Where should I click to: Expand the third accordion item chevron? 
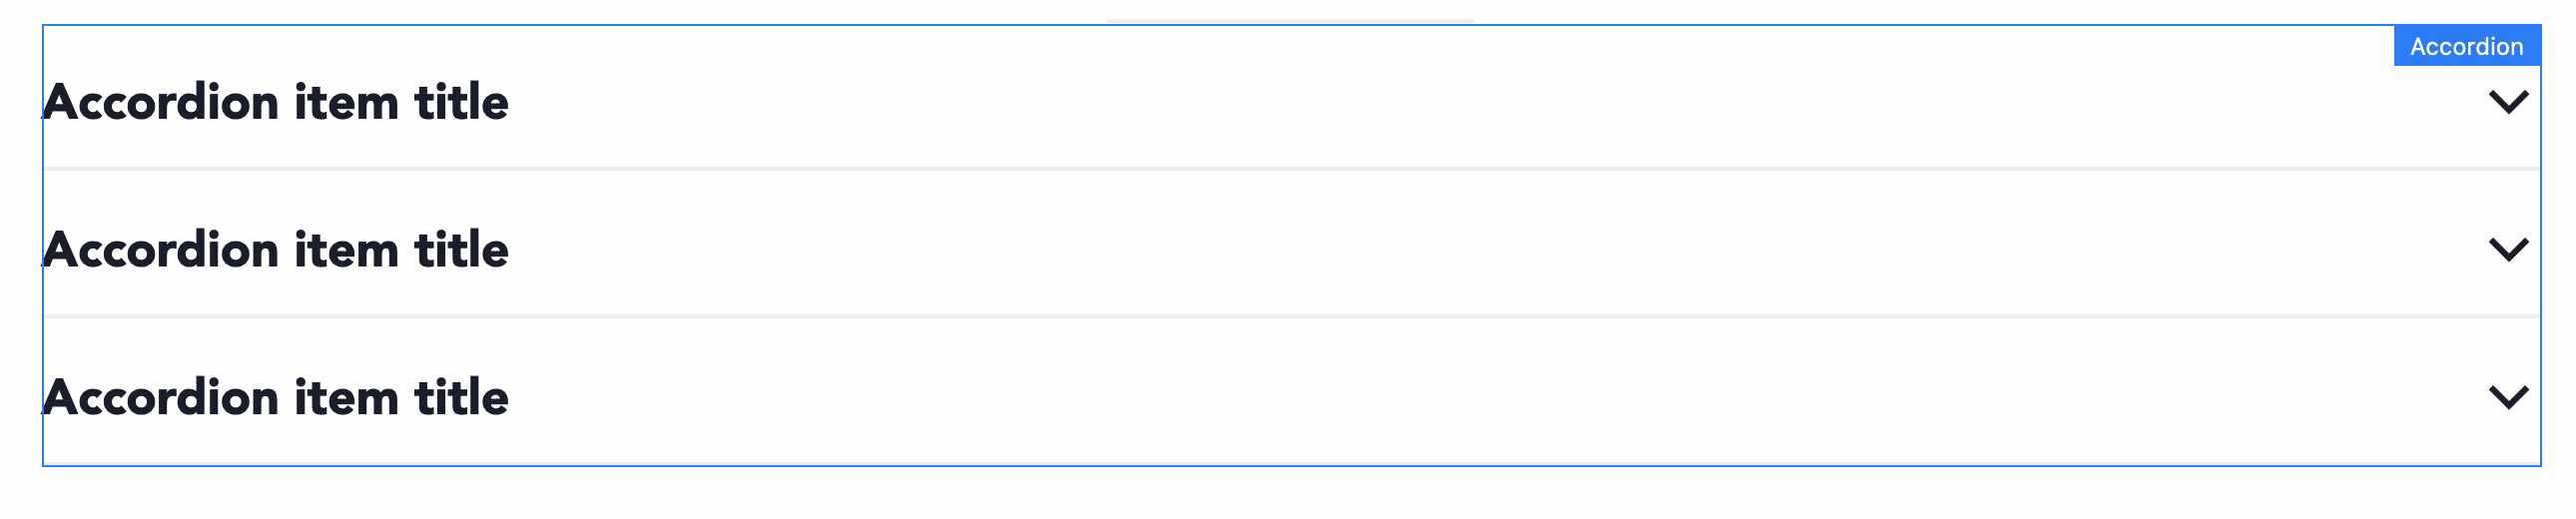pyautogui.click(x=2508, y=397)
